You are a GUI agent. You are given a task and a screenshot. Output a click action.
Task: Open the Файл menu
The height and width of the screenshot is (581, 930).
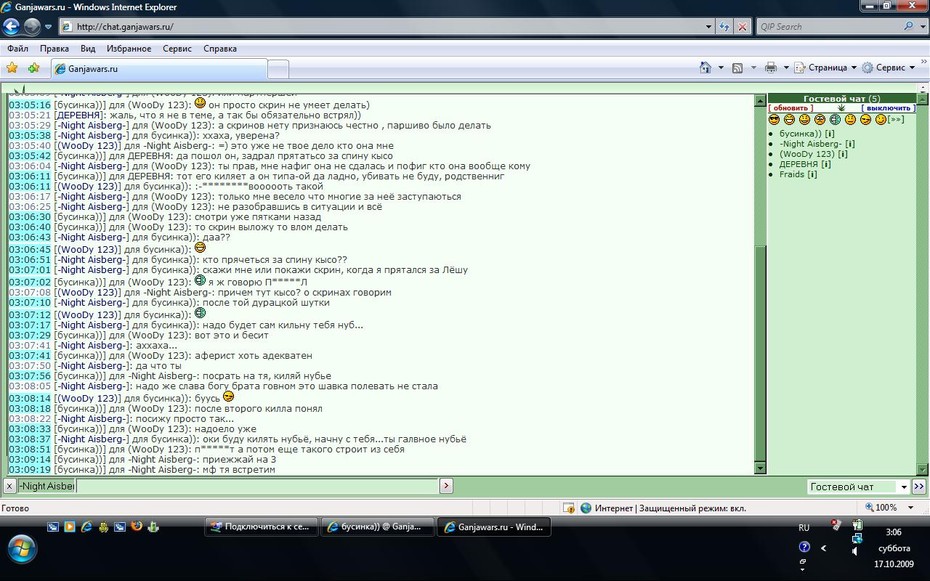pos(18,49)
